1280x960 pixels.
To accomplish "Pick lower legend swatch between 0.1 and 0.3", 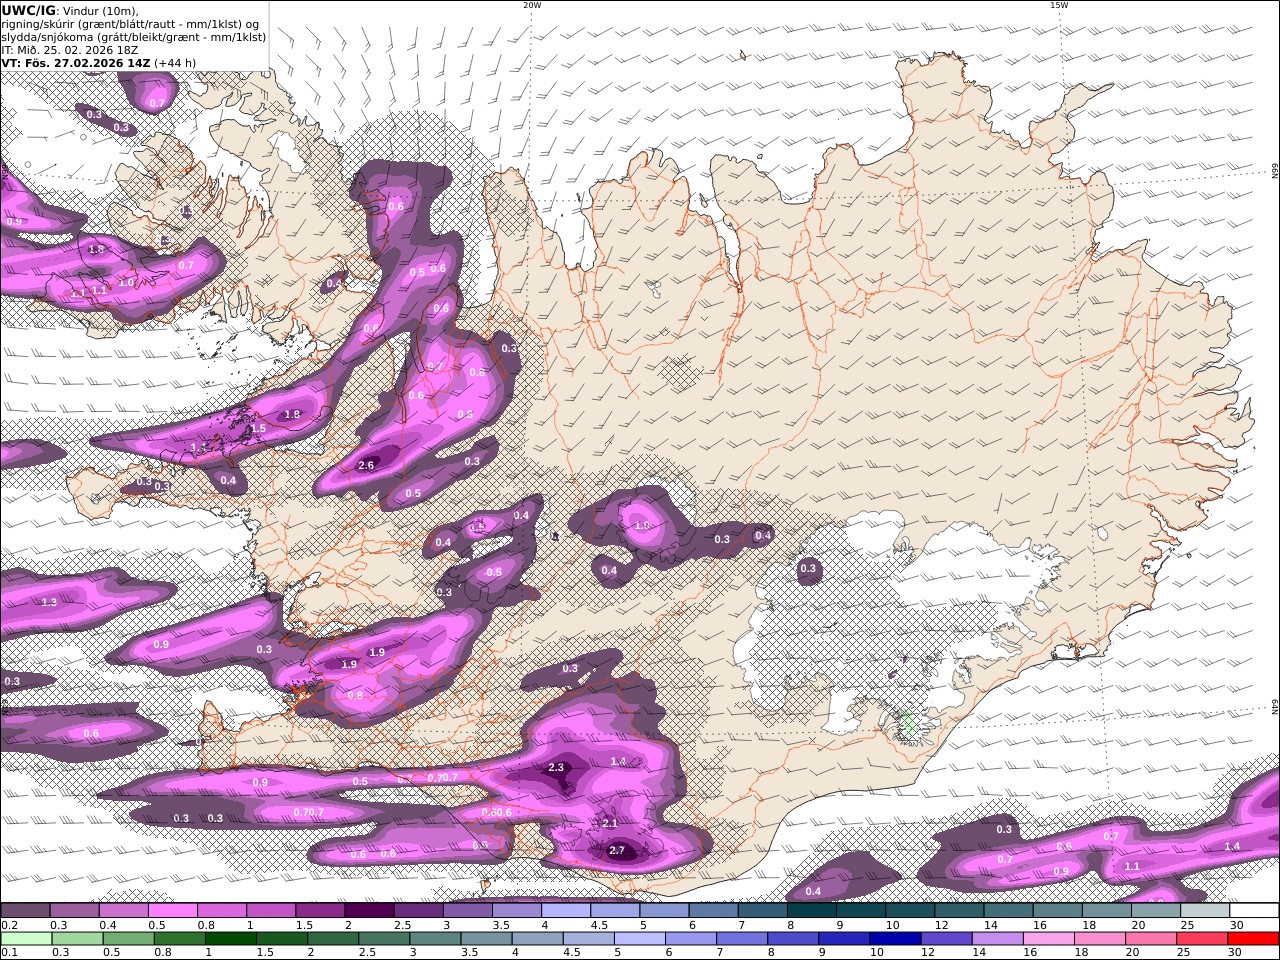I will (25, 938).
